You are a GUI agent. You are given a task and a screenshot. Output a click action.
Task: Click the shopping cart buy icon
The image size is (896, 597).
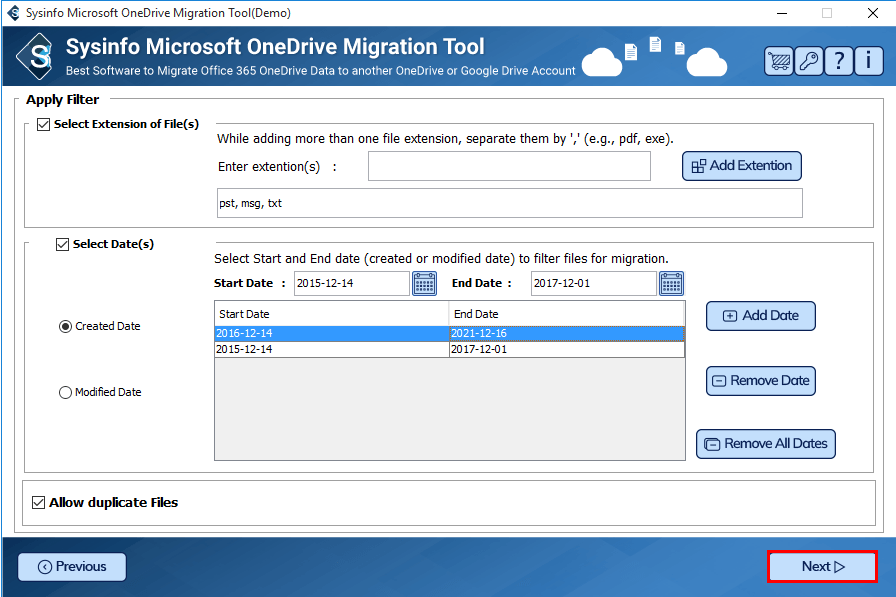[779, 61]
